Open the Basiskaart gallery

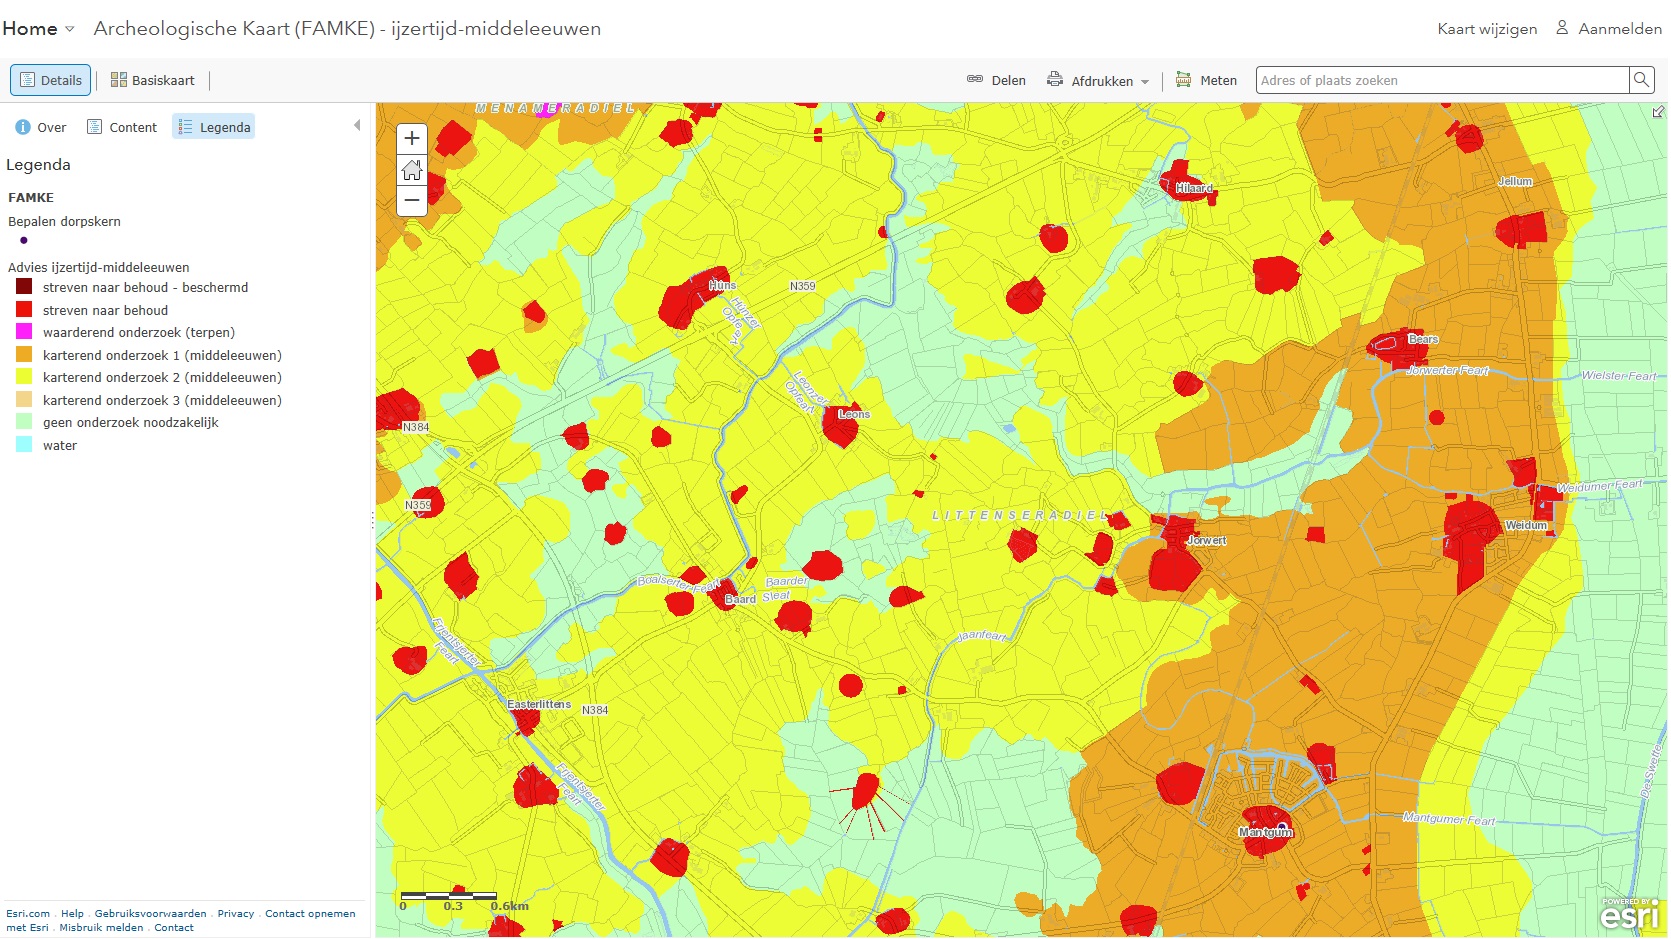(153, 80)
